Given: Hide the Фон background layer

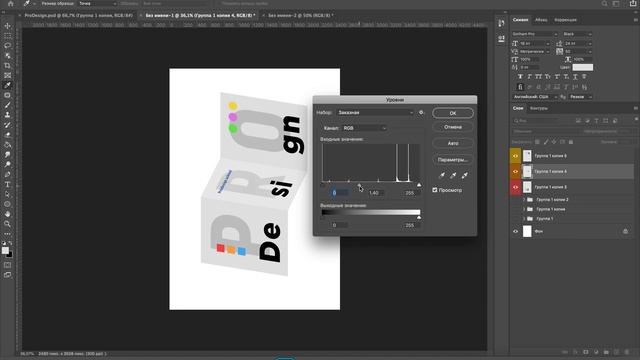Looking at the screenshot, I should point(515,231).
